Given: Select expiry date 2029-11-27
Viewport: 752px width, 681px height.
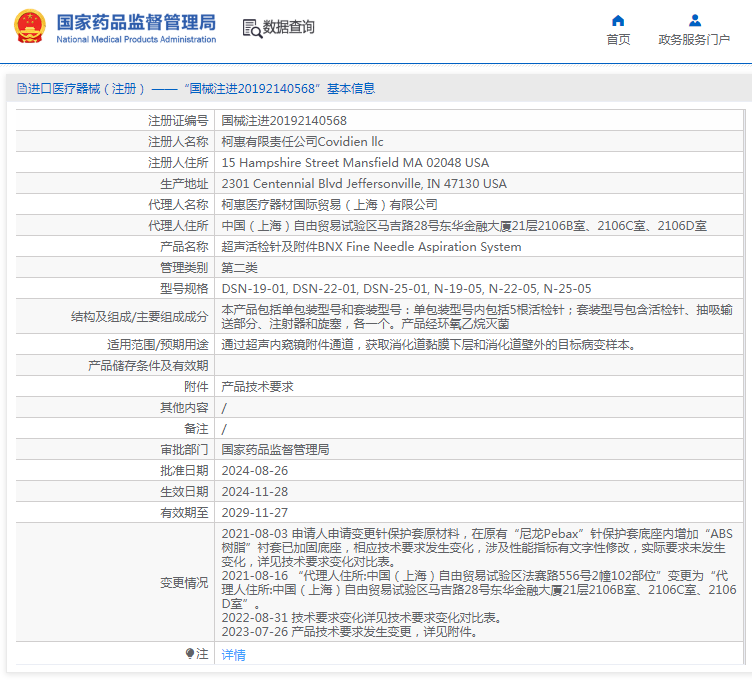Looking at the screenshot, I should click(255, 513).
